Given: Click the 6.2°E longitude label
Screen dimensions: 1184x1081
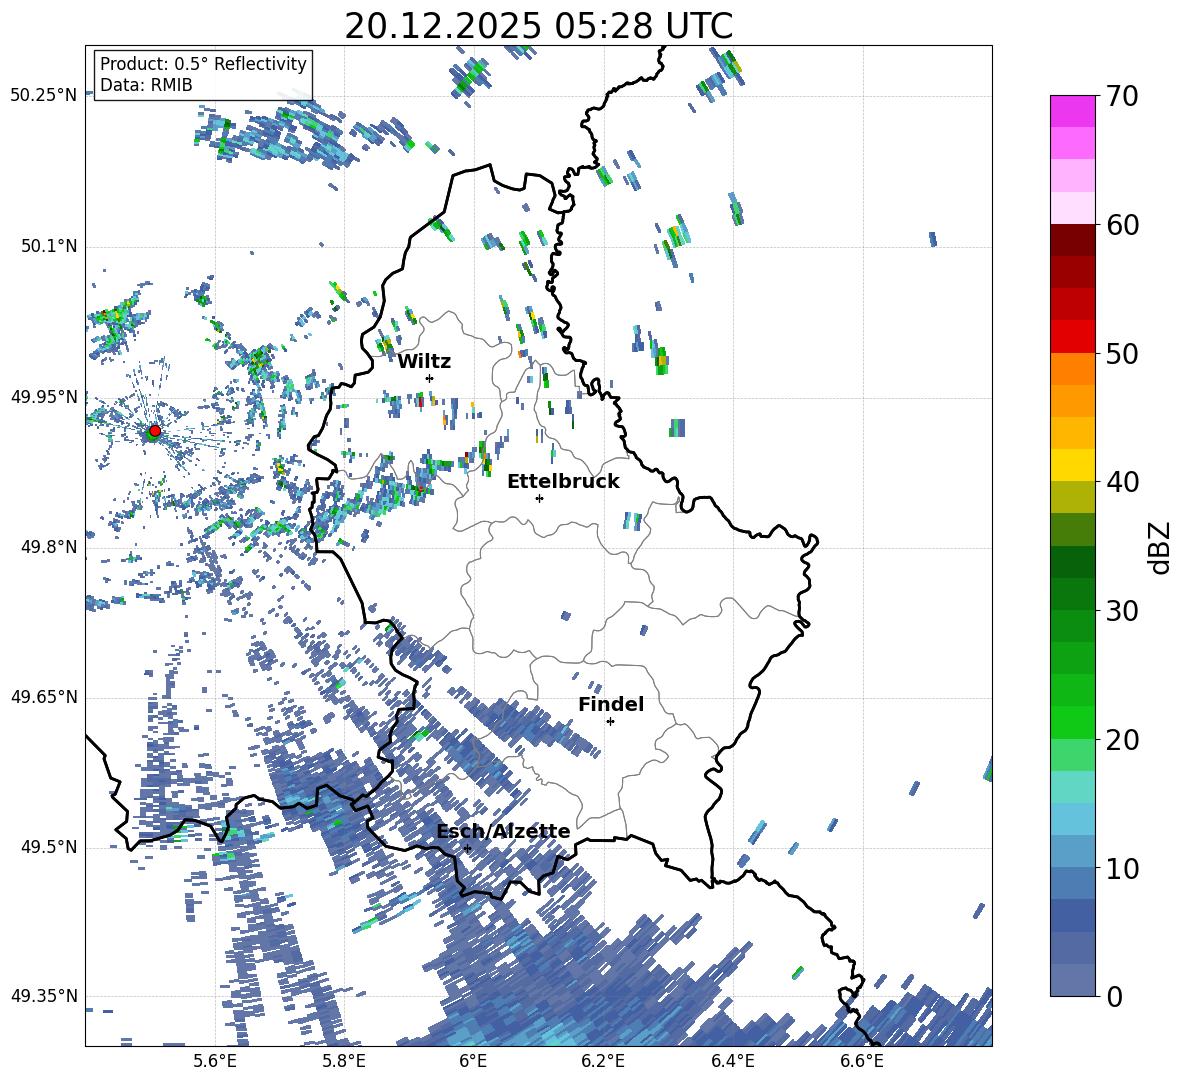Looking at the screenshot, I should coord(603,1061).
